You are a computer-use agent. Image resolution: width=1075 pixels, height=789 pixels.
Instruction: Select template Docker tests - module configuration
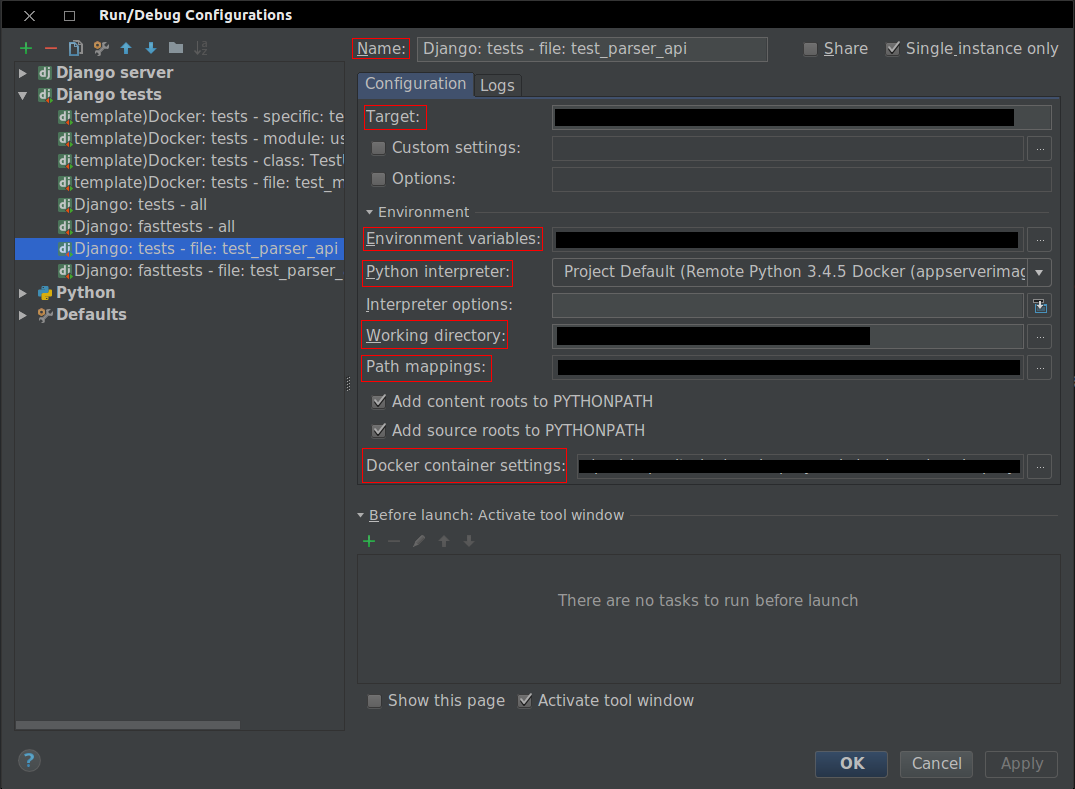(x=200, y=139)
